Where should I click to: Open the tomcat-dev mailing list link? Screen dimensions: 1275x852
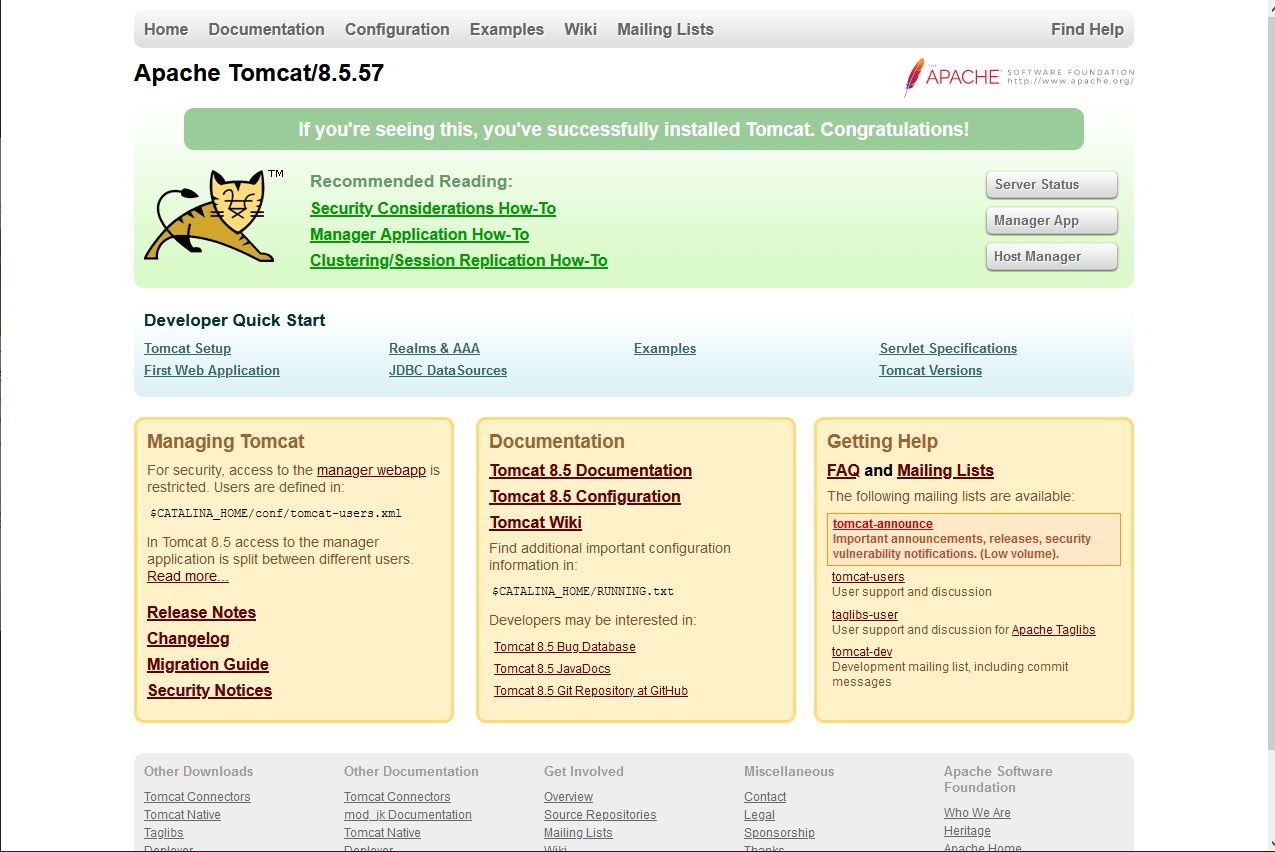click(862, 652)
